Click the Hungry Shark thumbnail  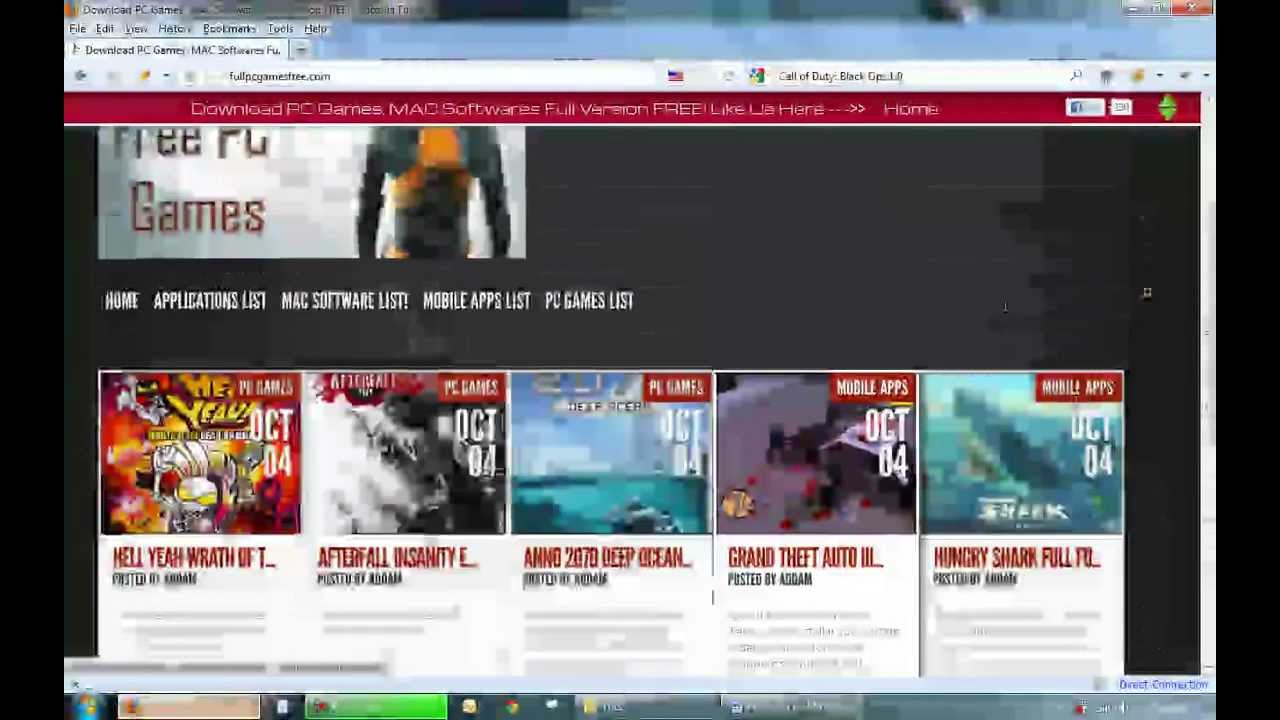coord(1022,454)
